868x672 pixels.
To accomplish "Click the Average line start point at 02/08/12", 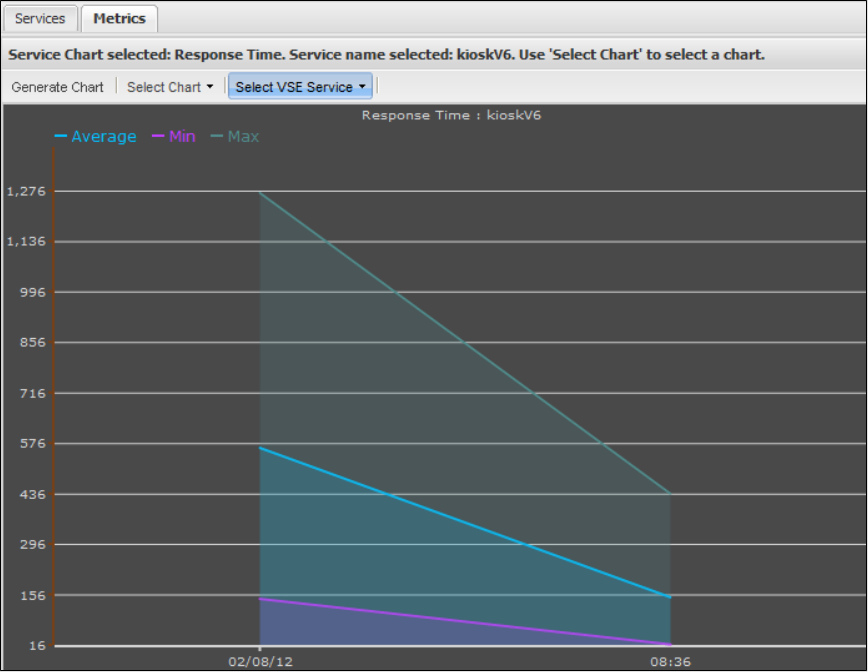I will click(260, 448).
